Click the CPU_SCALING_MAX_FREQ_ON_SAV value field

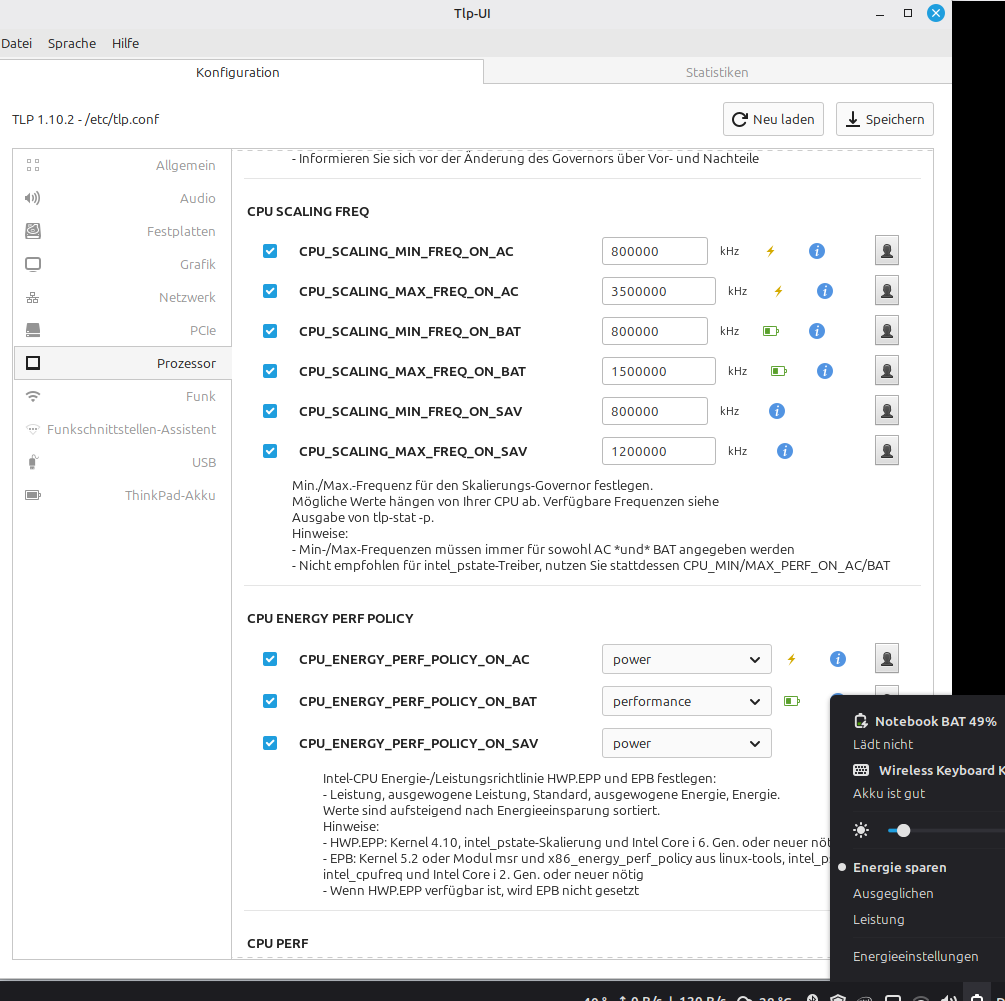click(659, 451)
